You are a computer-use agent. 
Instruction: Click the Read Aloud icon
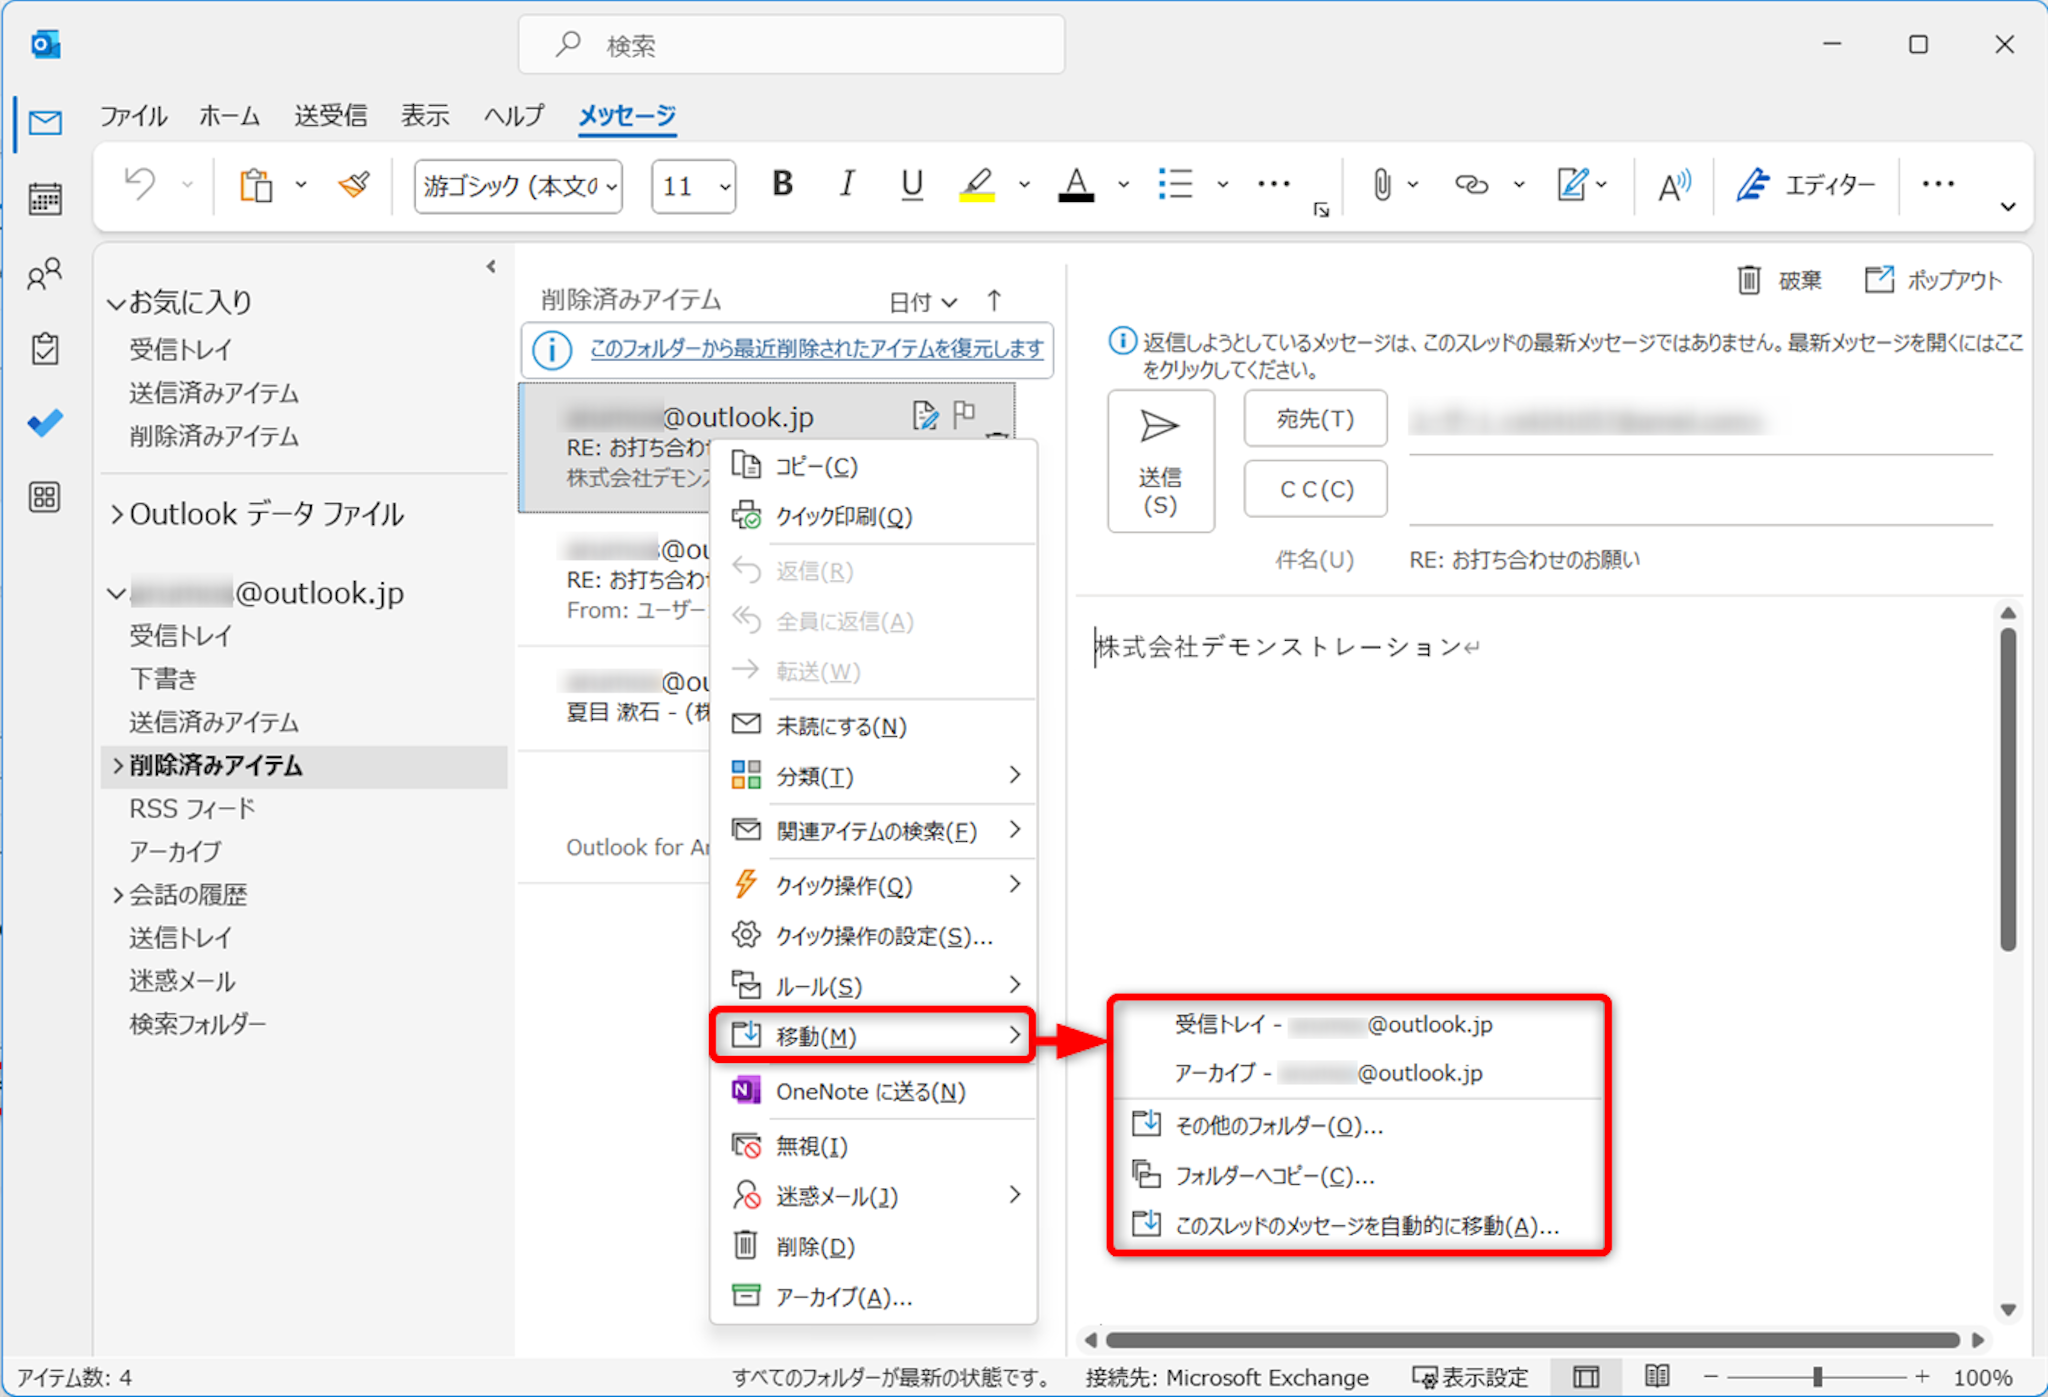click(1673, 185)
